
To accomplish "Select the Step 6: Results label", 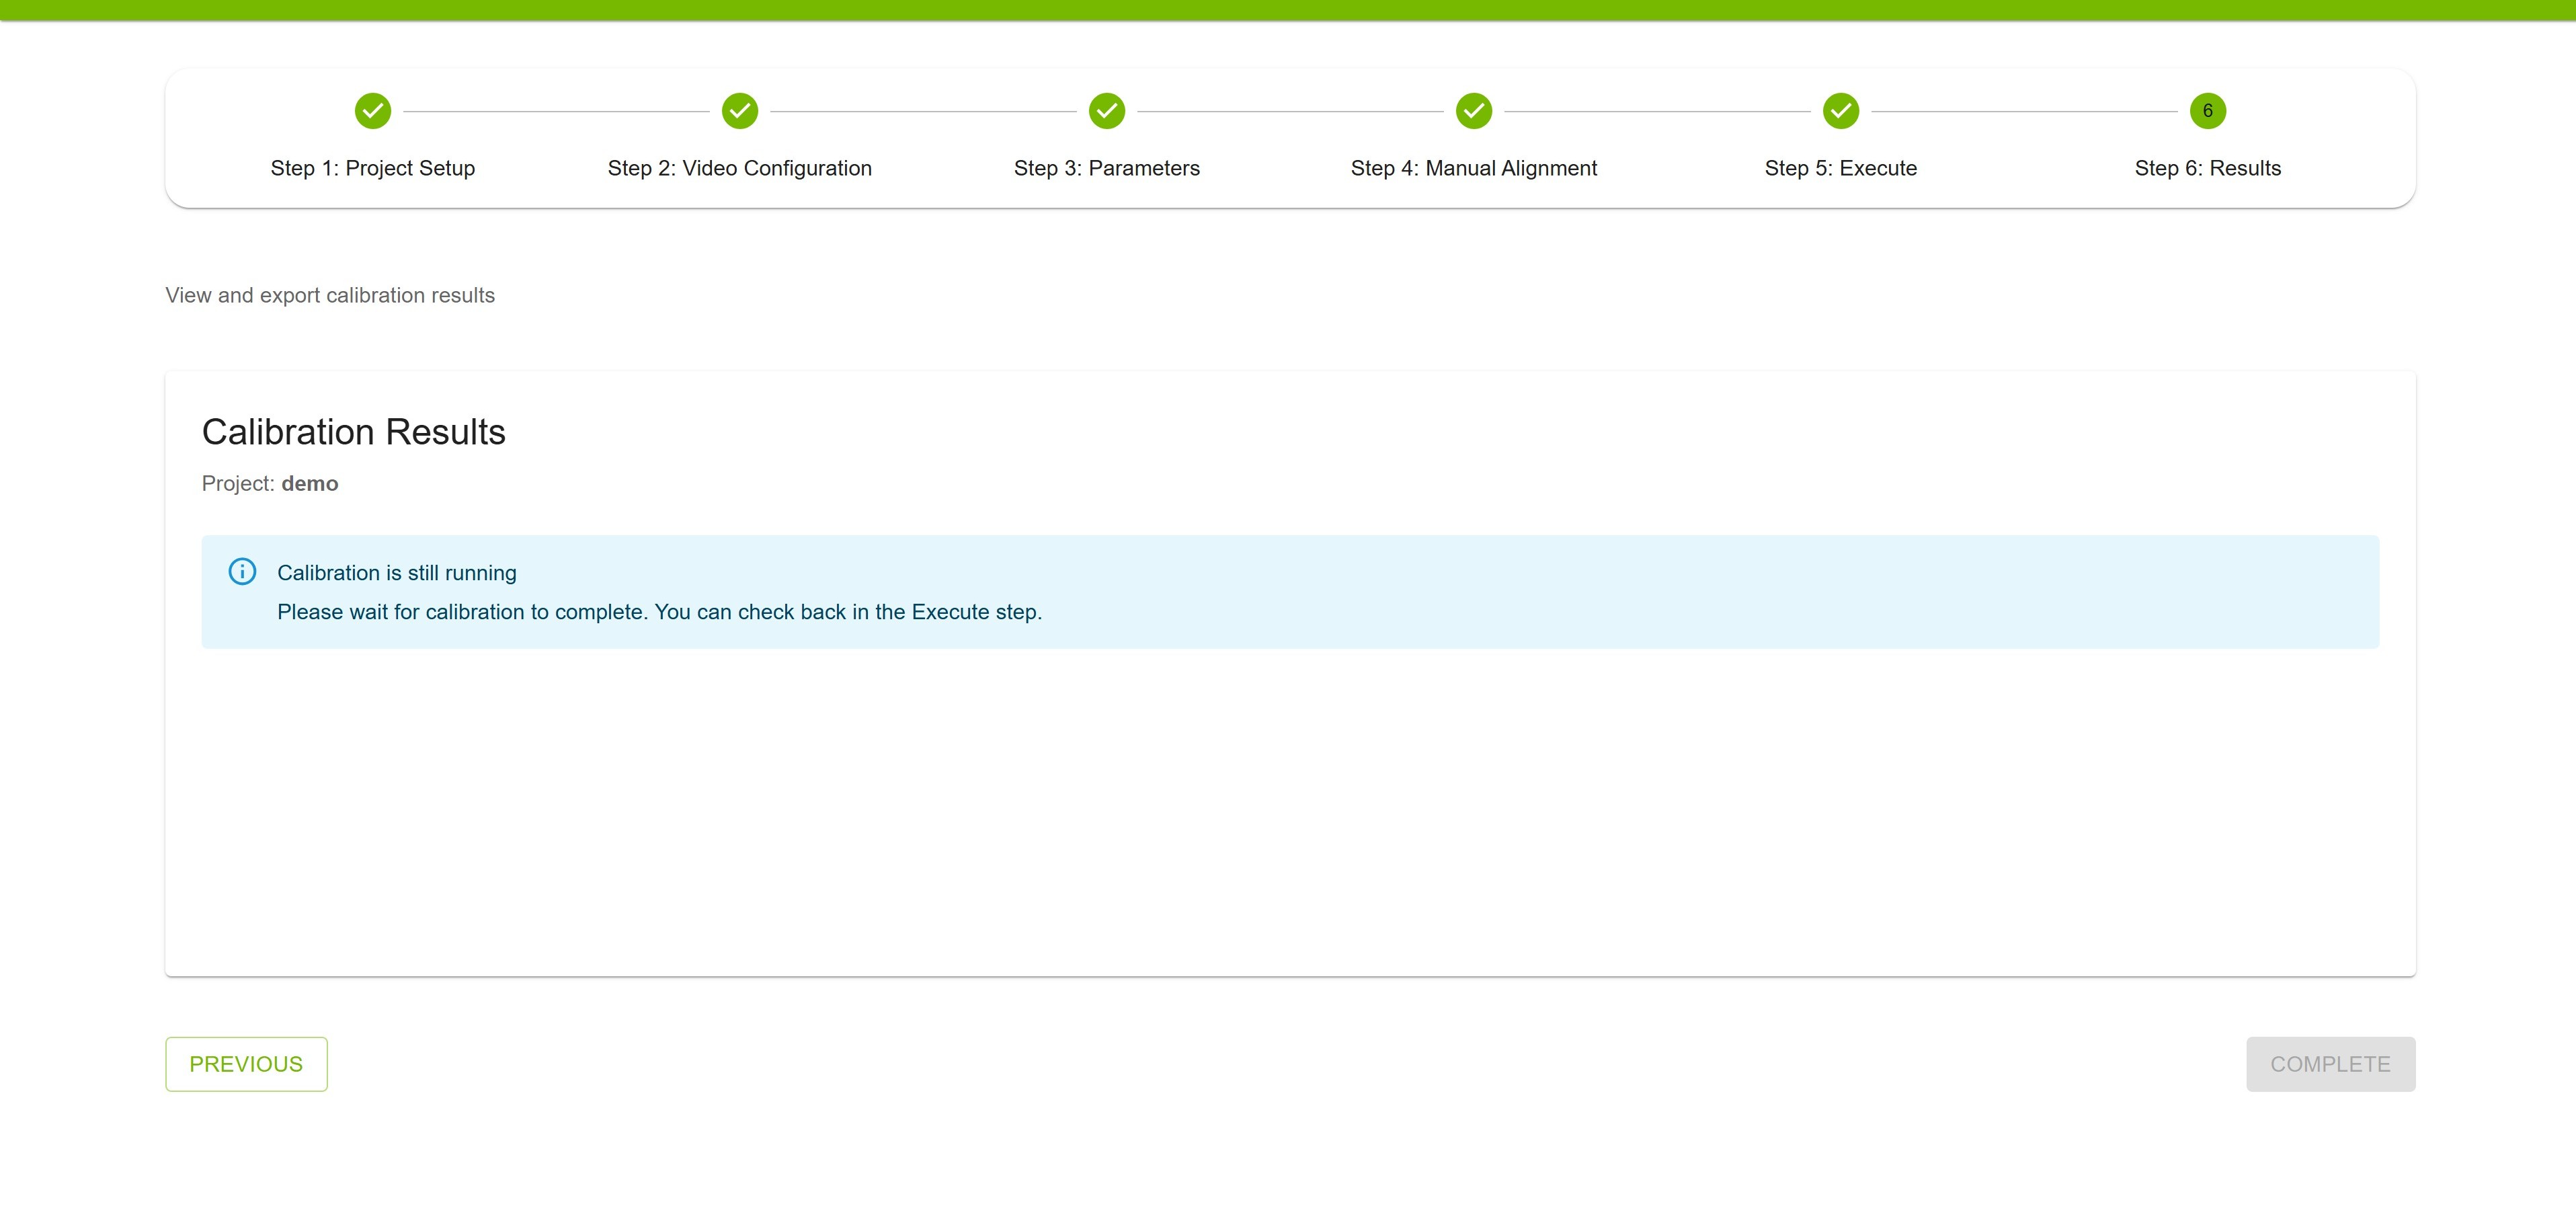I will (x=2207, y=168).
